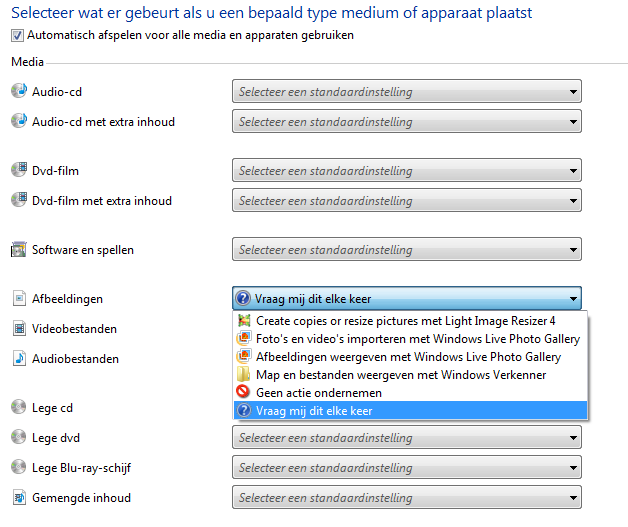This screenshot has width=628, height=527.
Task: Click the Gemengde inhoud icon
Action: [x=19, y=497]
